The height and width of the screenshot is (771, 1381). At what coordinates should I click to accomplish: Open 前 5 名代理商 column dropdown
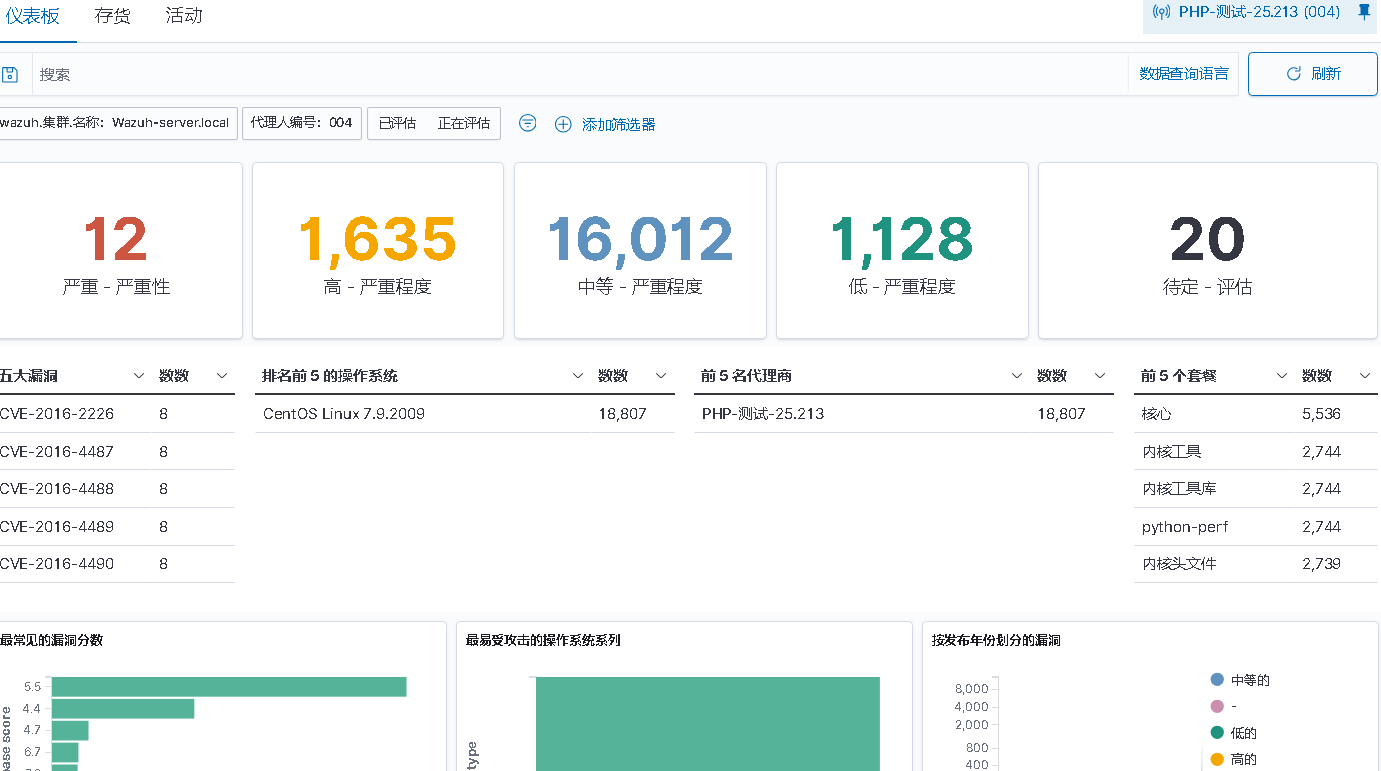coord(1017,376)
